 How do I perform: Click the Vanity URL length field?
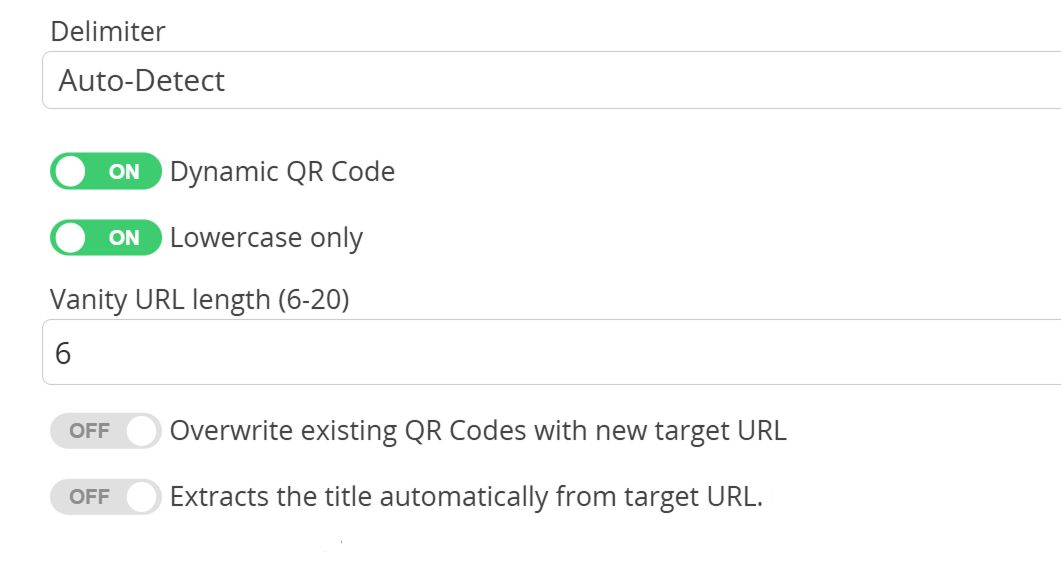[x=530, y=352]
